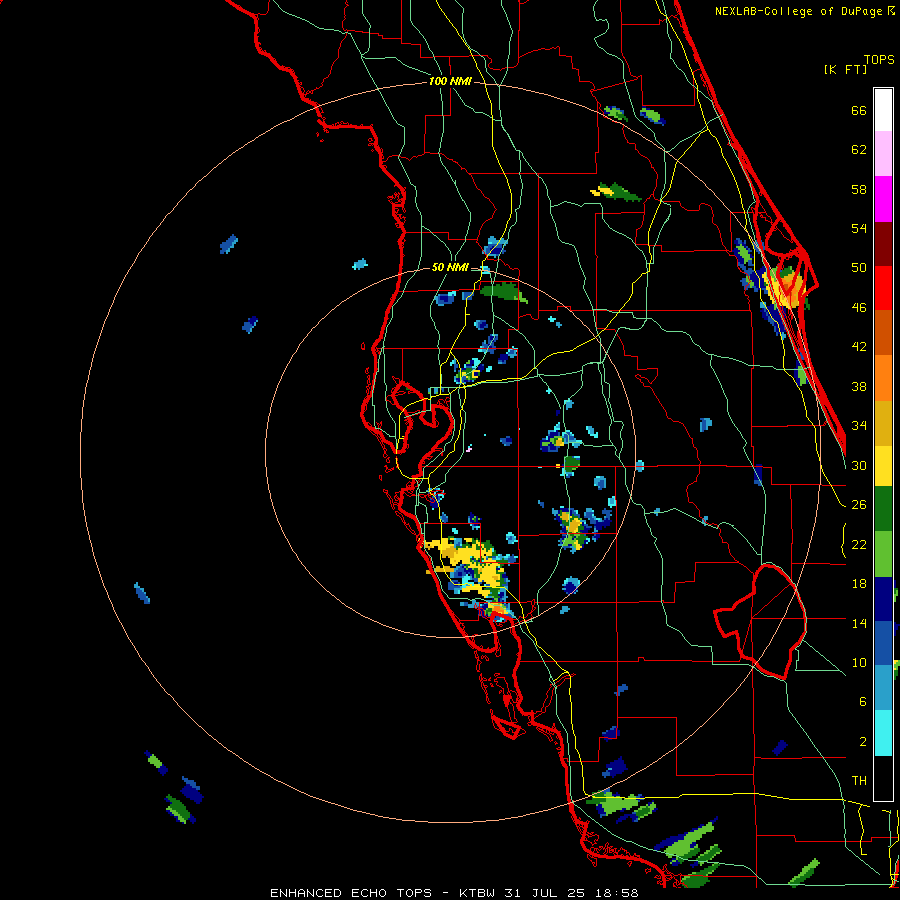Click the gold legend swatch
Screen dimensions: 900x900
(x=883, y=423)
